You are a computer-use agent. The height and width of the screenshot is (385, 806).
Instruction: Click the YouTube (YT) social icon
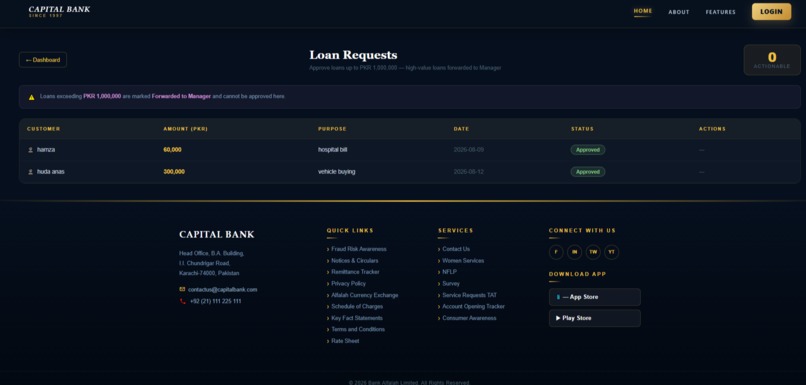(611, 252)
